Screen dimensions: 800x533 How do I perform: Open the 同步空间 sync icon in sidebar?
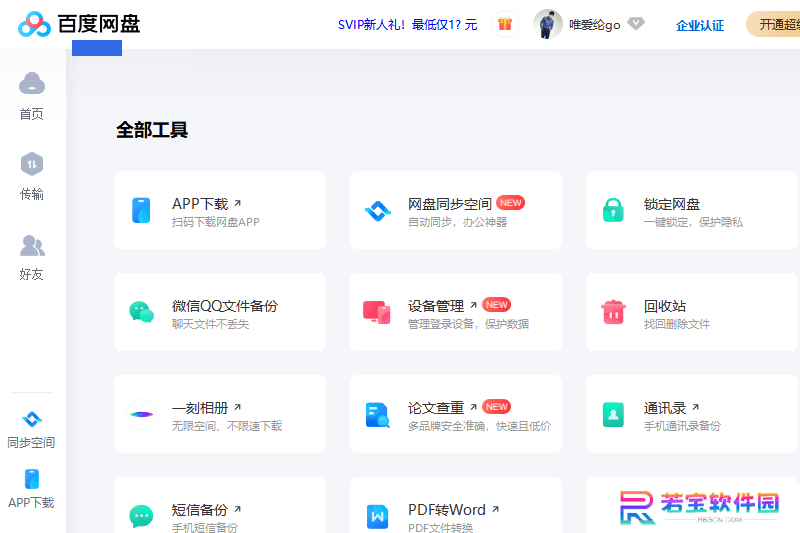[32, 419]
